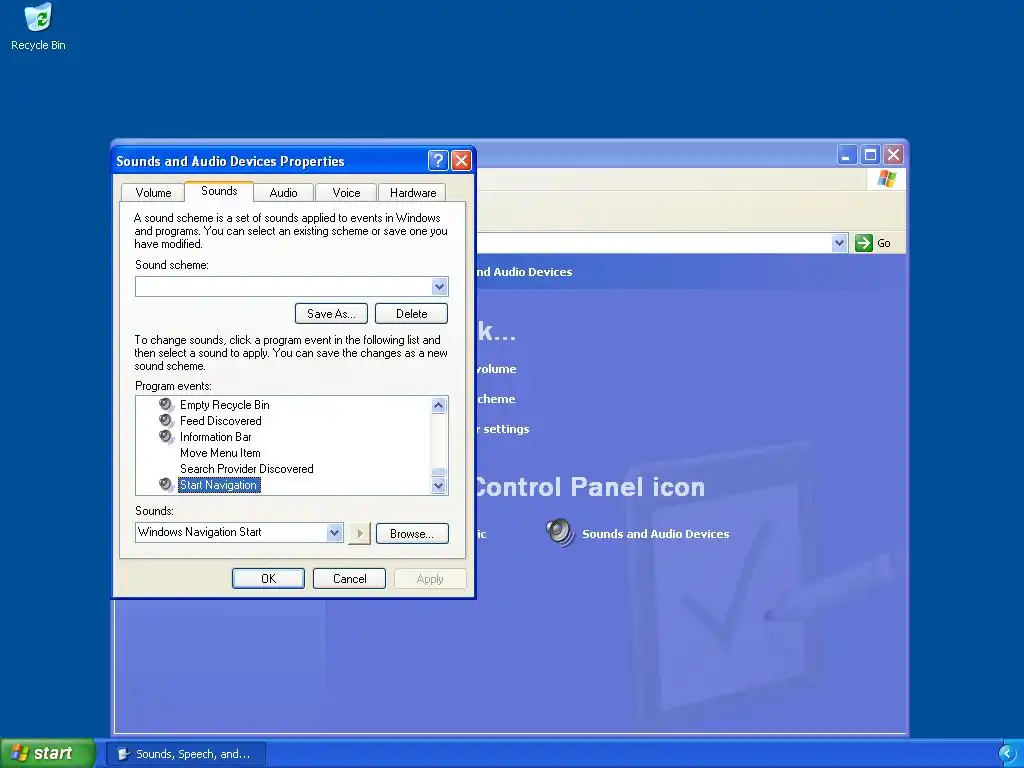The height and width of the screenshot is (768, 1024).
Task: Open the Hardware tab
Action: (x=413, y=193)
